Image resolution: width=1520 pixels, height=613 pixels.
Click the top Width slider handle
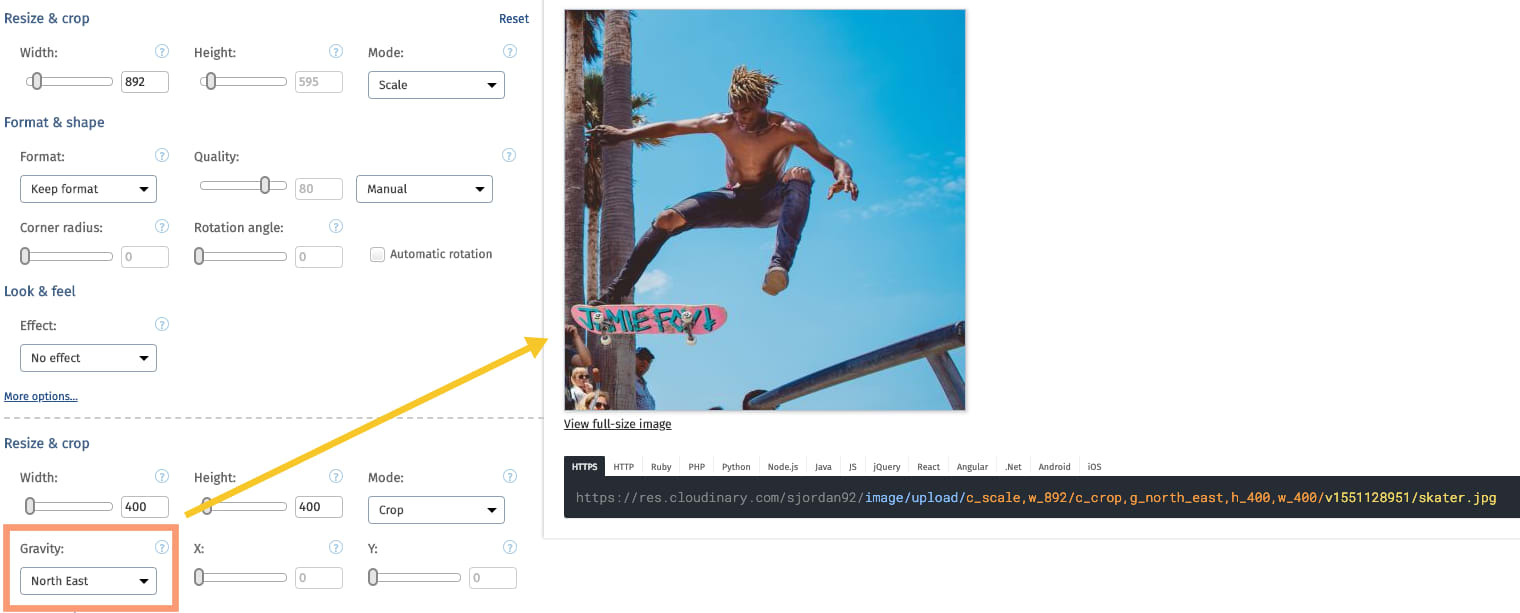tap(36, 82)
